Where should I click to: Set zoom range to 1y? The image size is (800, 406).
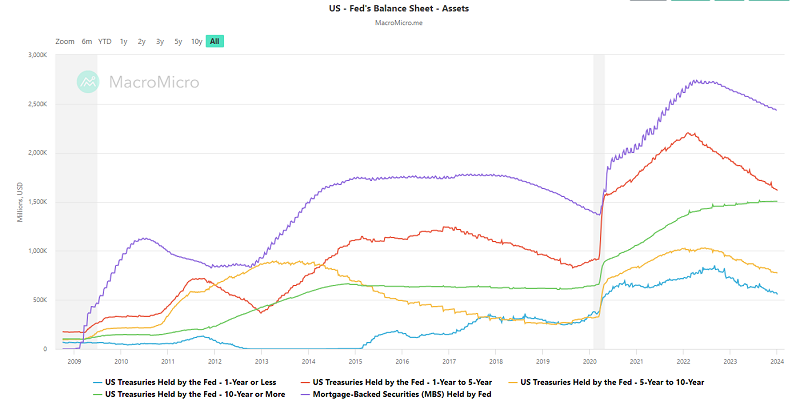pyautogui.click(x=123, y=41)
